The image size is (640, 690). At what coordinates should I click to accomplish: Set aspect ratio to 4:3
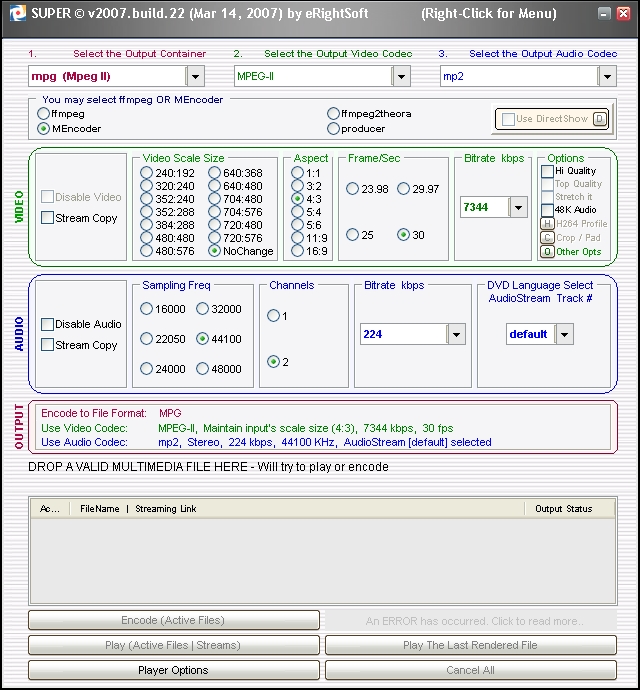[x=298, y=199]
